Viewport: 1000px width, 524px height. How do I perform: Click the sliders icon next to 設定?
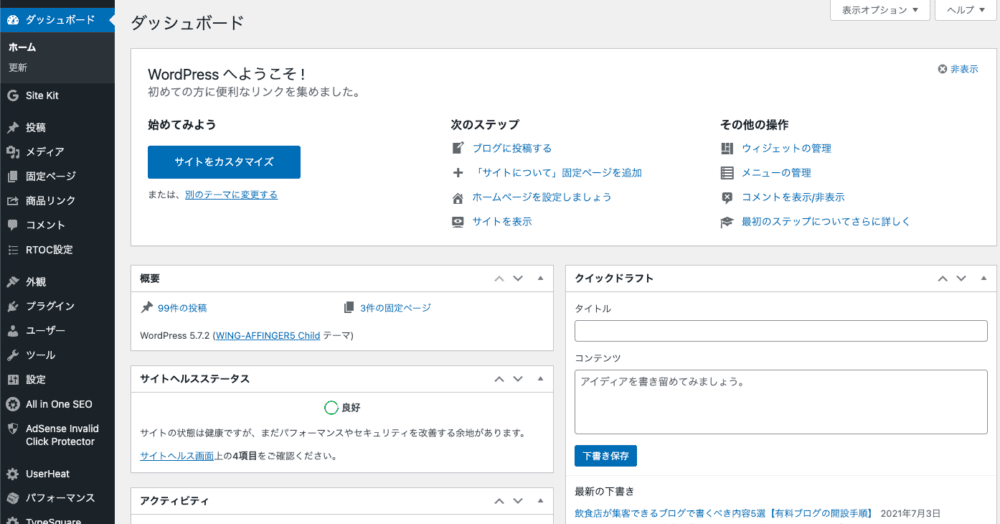13,380
